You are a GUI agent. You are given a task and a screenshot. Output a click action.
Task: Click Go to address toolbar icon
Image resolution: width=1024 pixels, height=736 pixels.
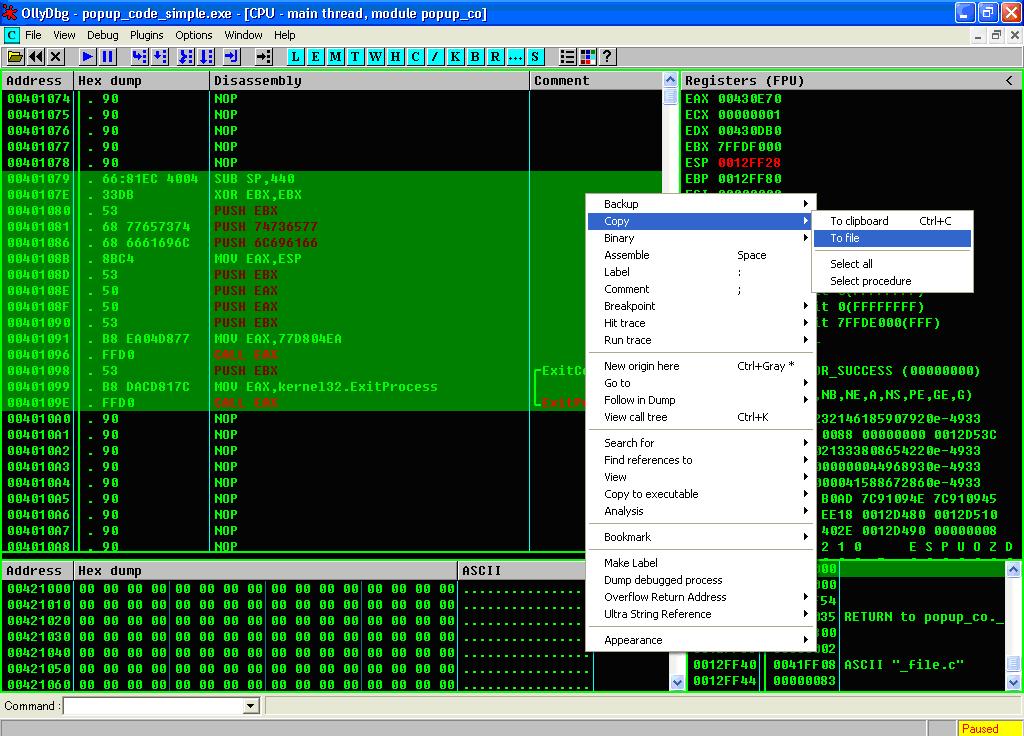pyautogui.click(x=264, y=57)
